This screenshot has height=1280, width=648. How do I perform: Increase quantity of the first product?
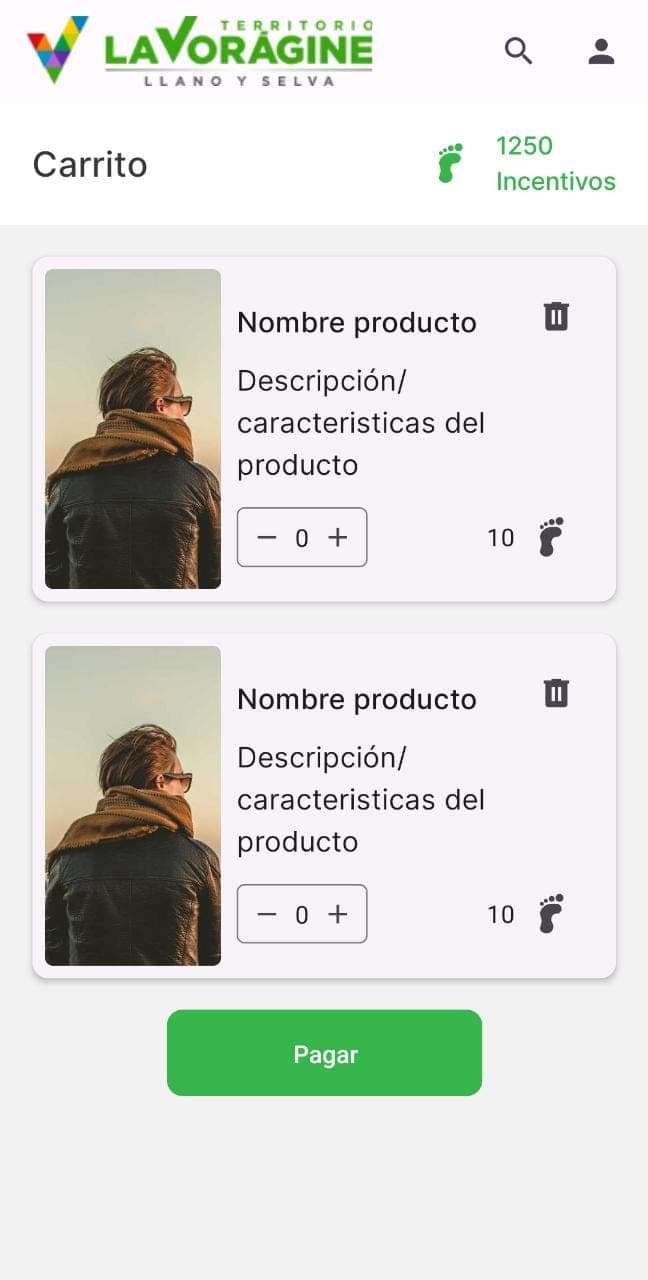(x=338, y=537)
